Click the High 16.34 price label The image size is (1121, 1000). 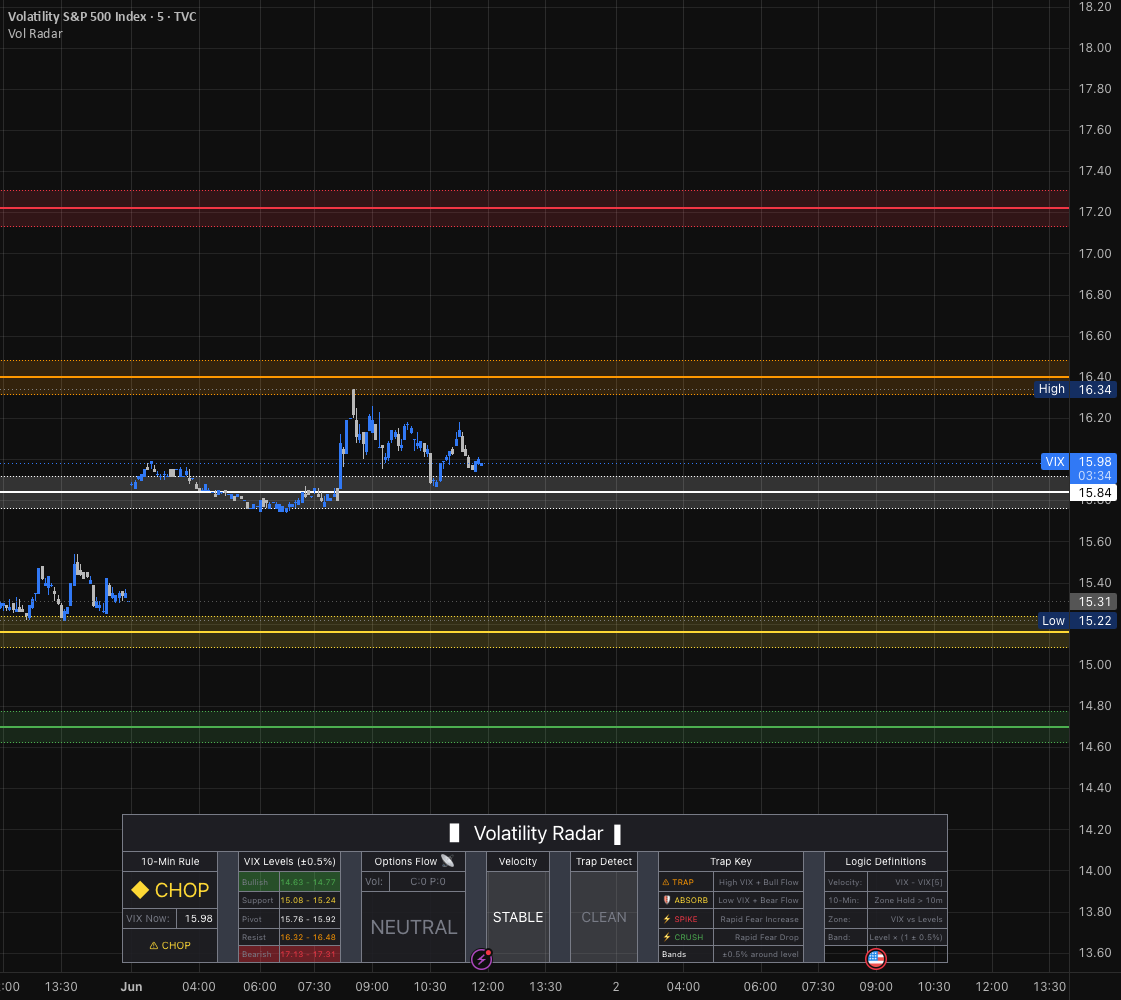coord(1075,390)
